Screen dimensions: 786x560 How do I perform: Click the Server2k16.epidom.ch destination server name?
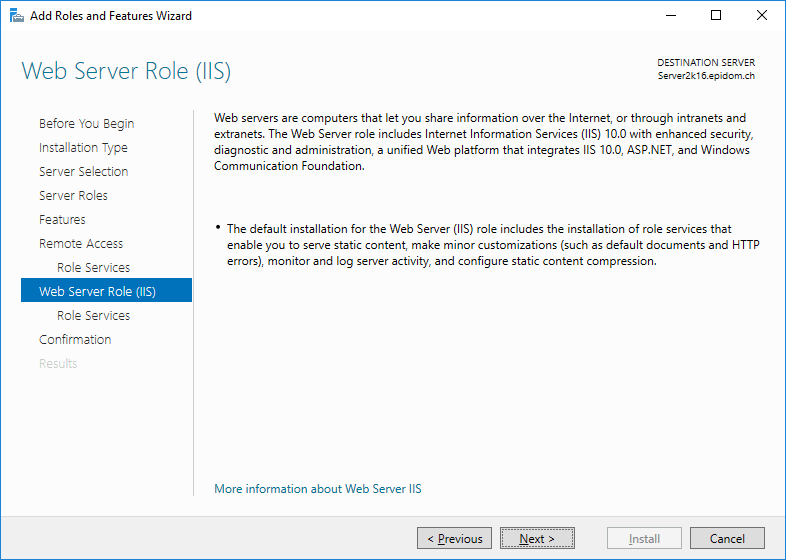pyautogui.click(x=706, y=76)
